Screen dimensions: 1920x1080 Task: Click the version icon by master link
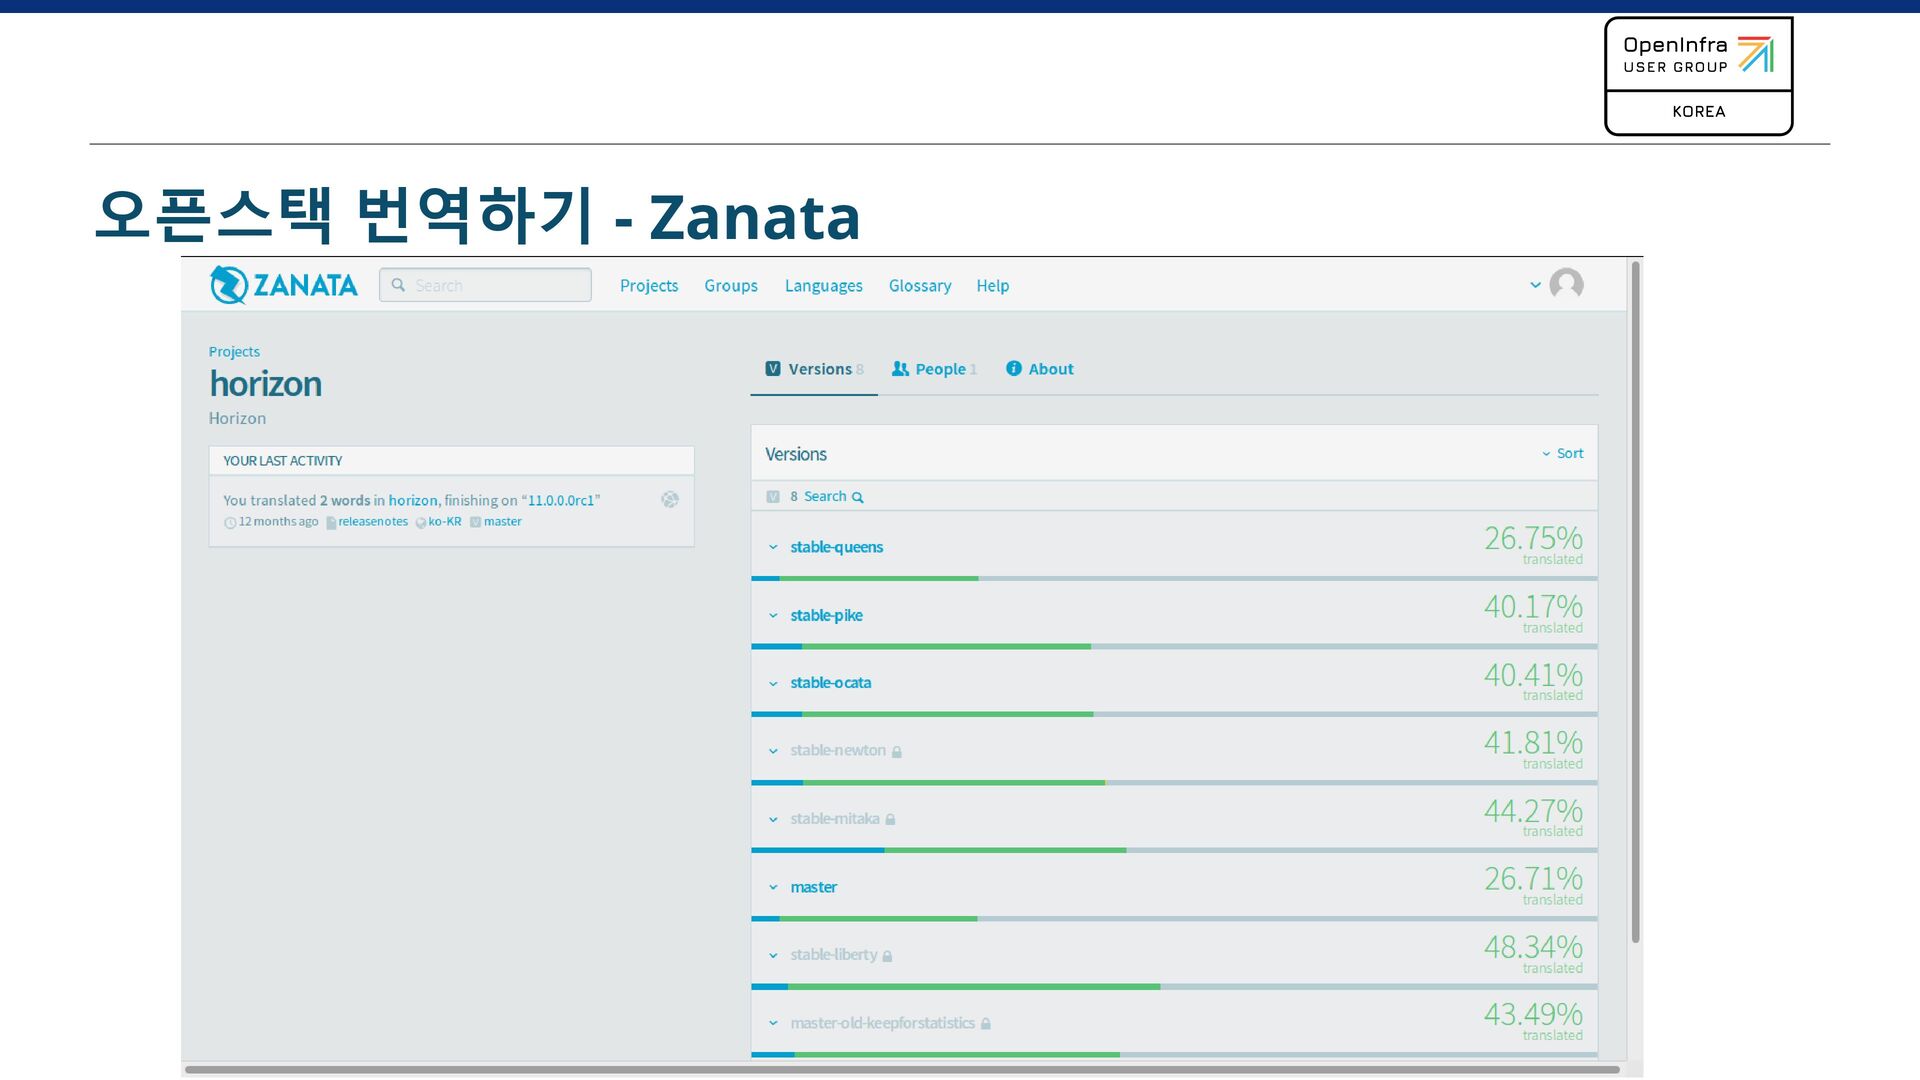tap(476, 522)
